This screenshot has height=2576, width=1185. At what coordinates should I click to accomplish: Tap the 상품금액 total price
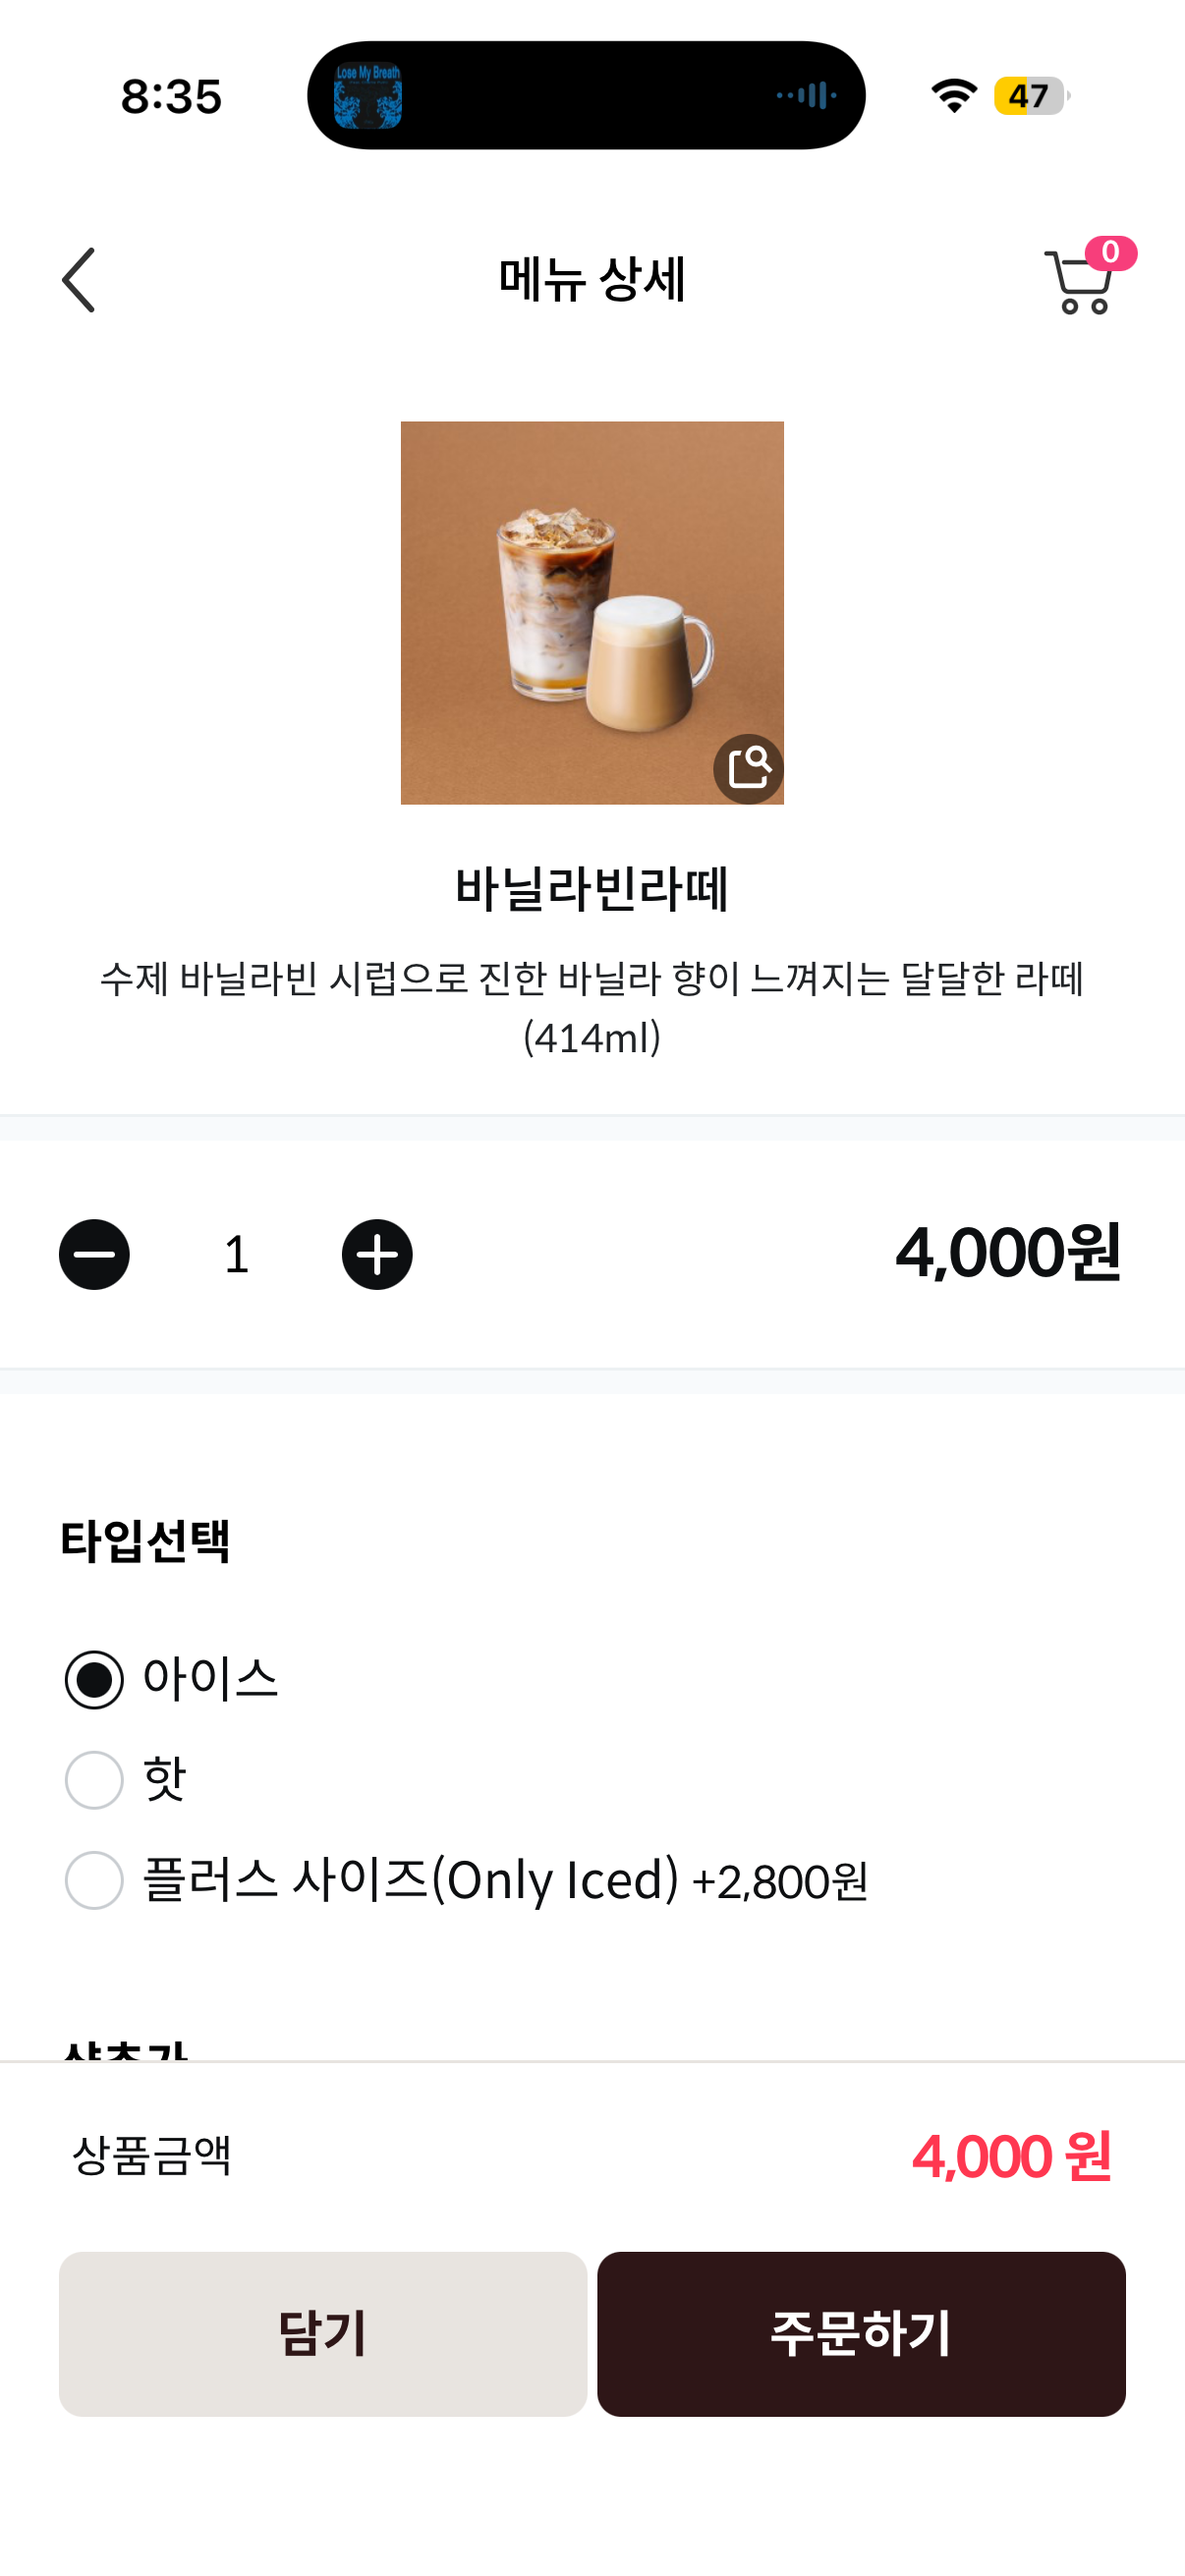[x=1010, y=2155]
